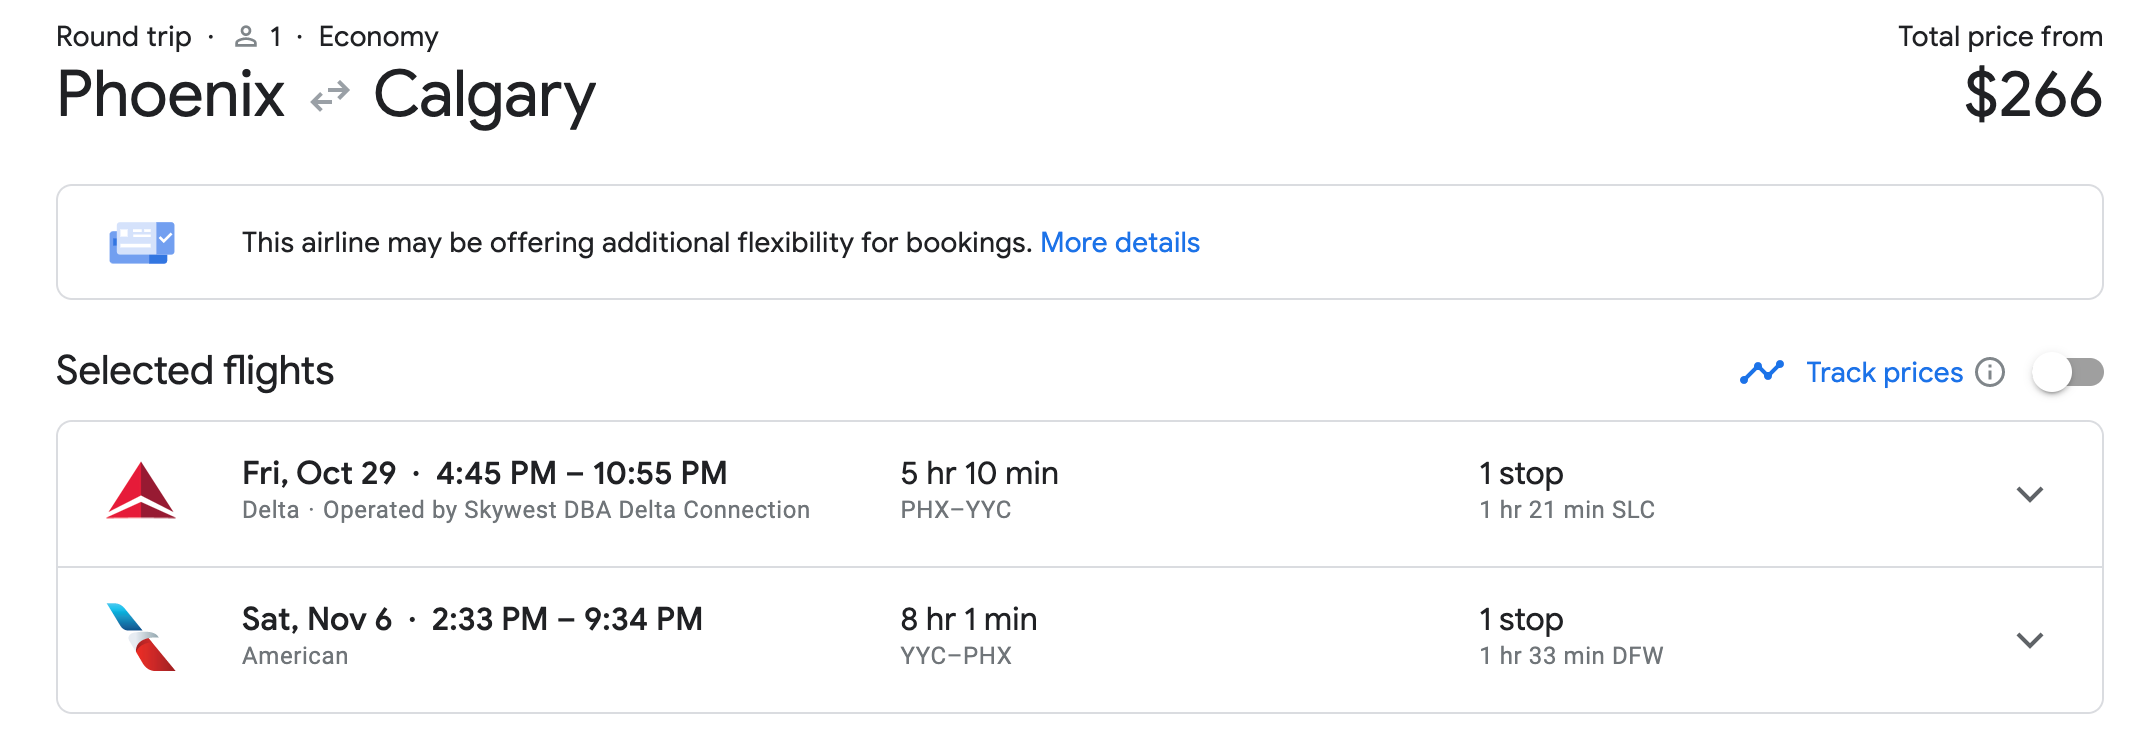Click the Phoenix origin heading
The width and height of the screenshot is (2156, 746).
tap(171, 96)
